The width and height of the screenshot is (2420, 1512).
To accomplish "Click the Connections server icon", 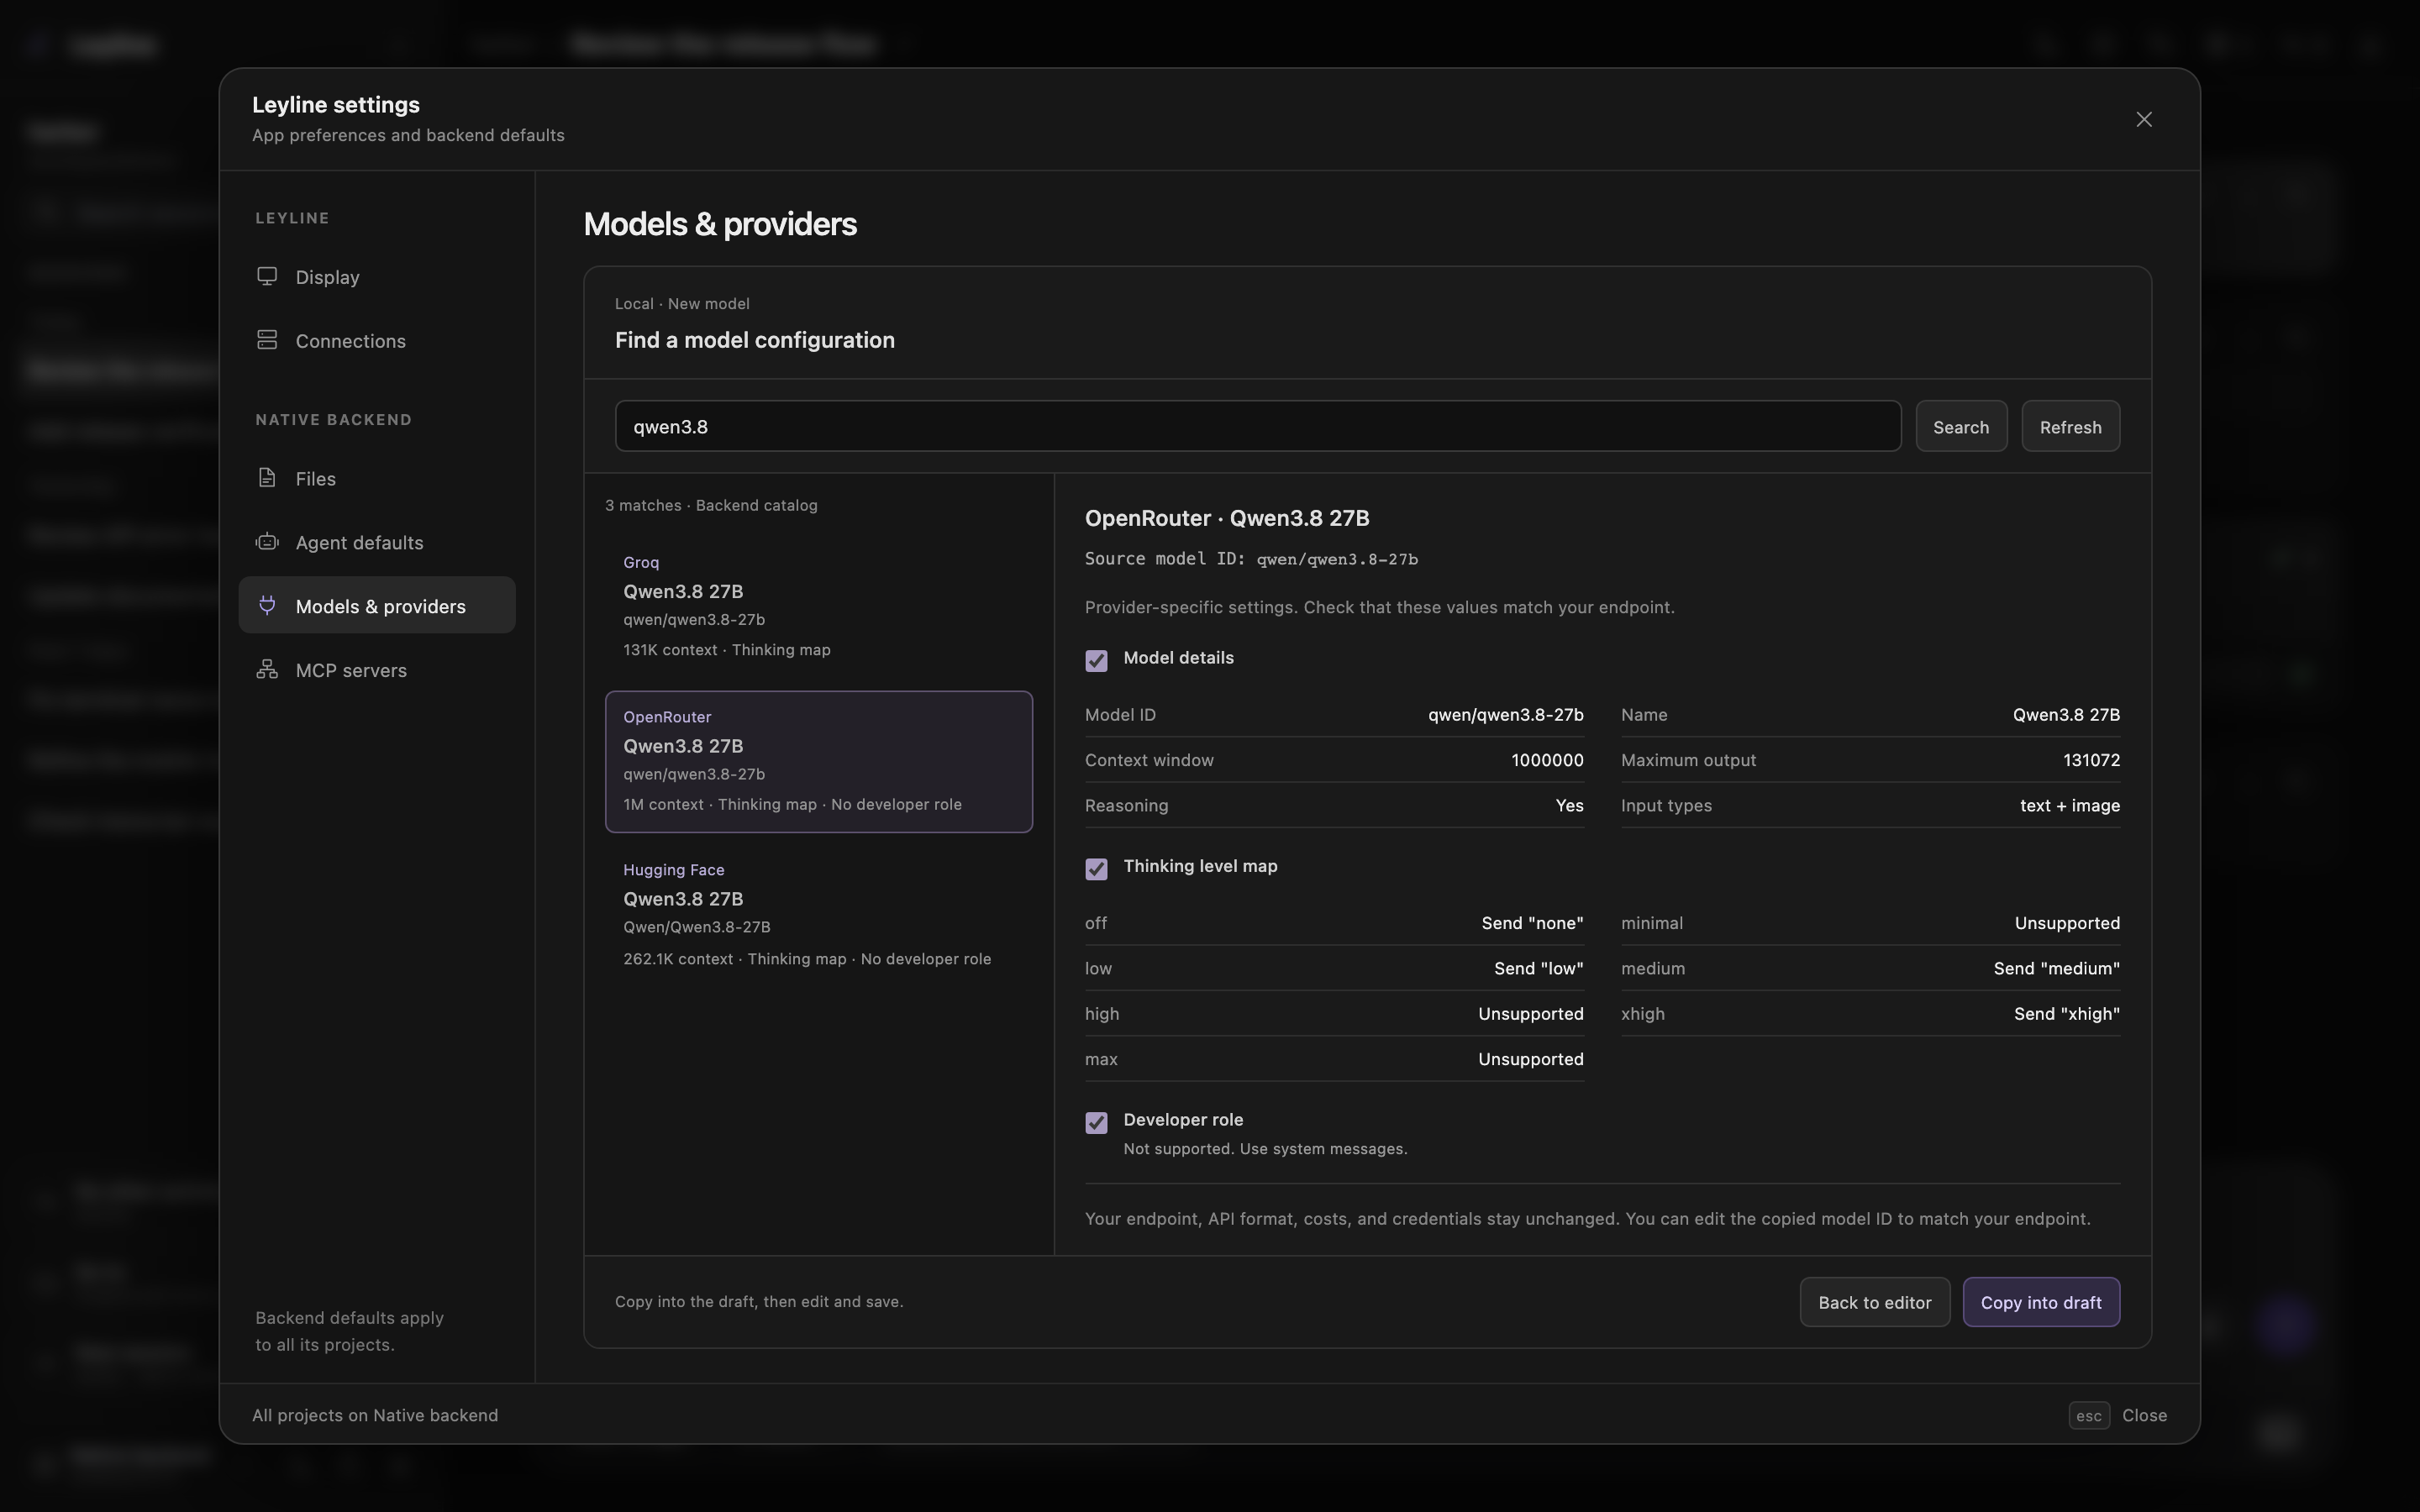I will click(267, 340).
